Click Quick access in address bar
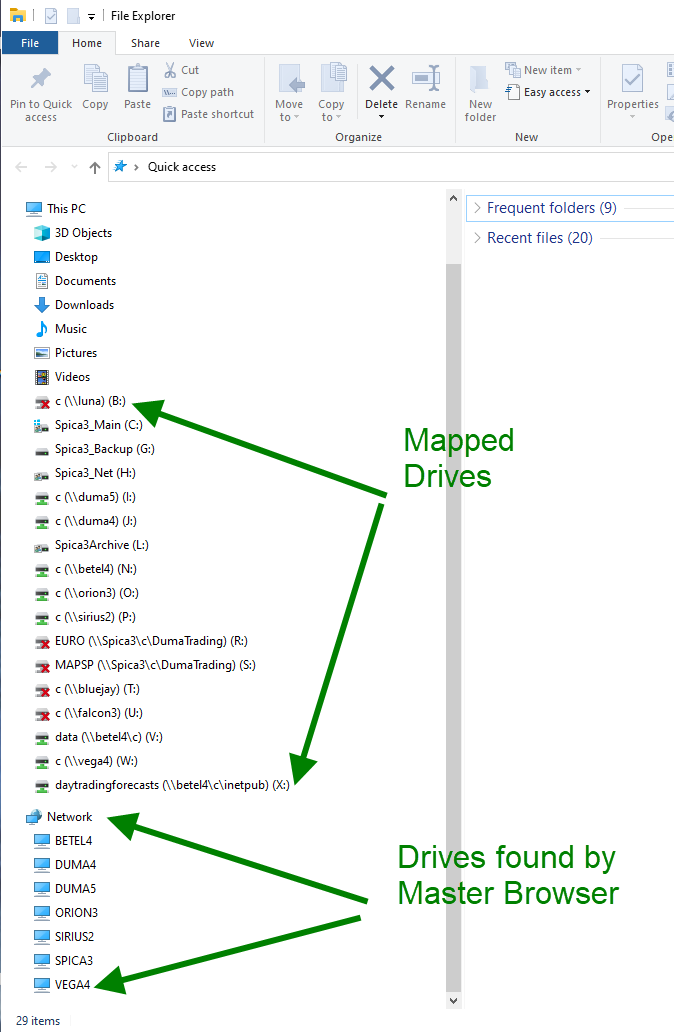The width and height of the screenshot is (674, 1032). pyautogui.click(x=182, y=167)
